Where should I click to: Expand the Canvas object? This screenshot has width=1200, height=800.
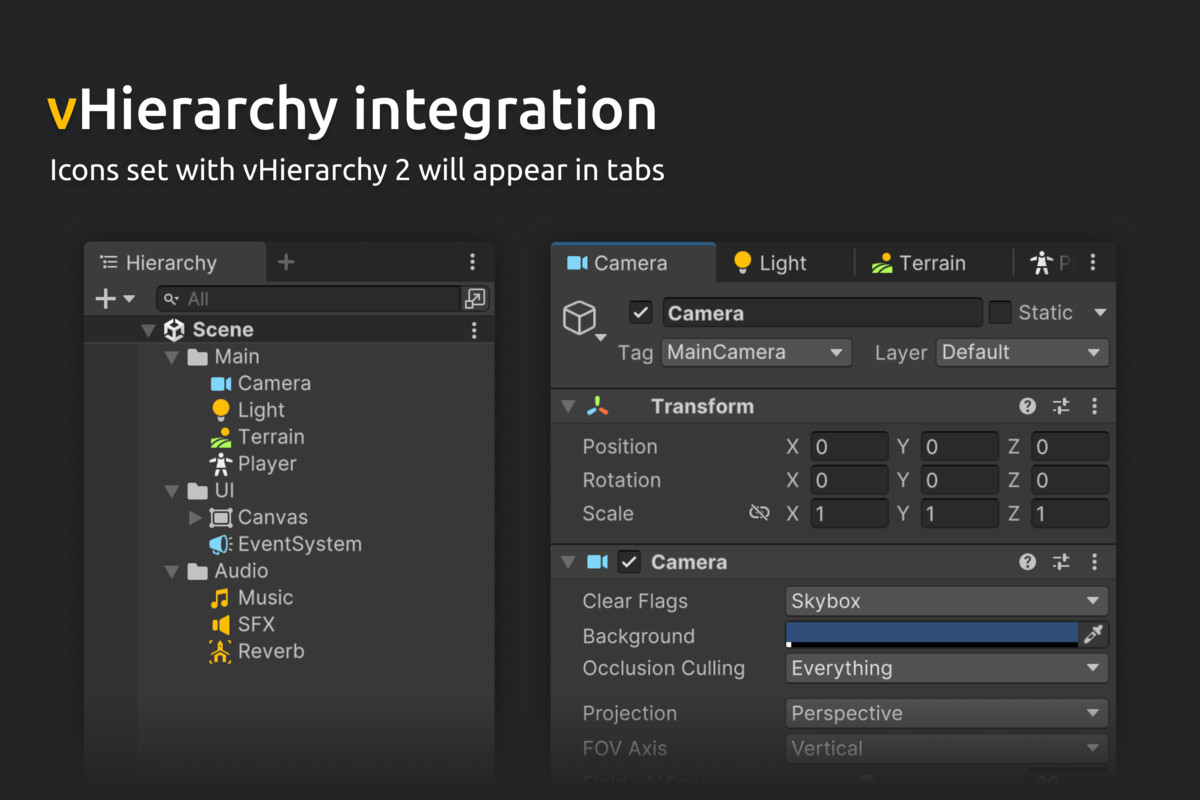coord(195,518)
